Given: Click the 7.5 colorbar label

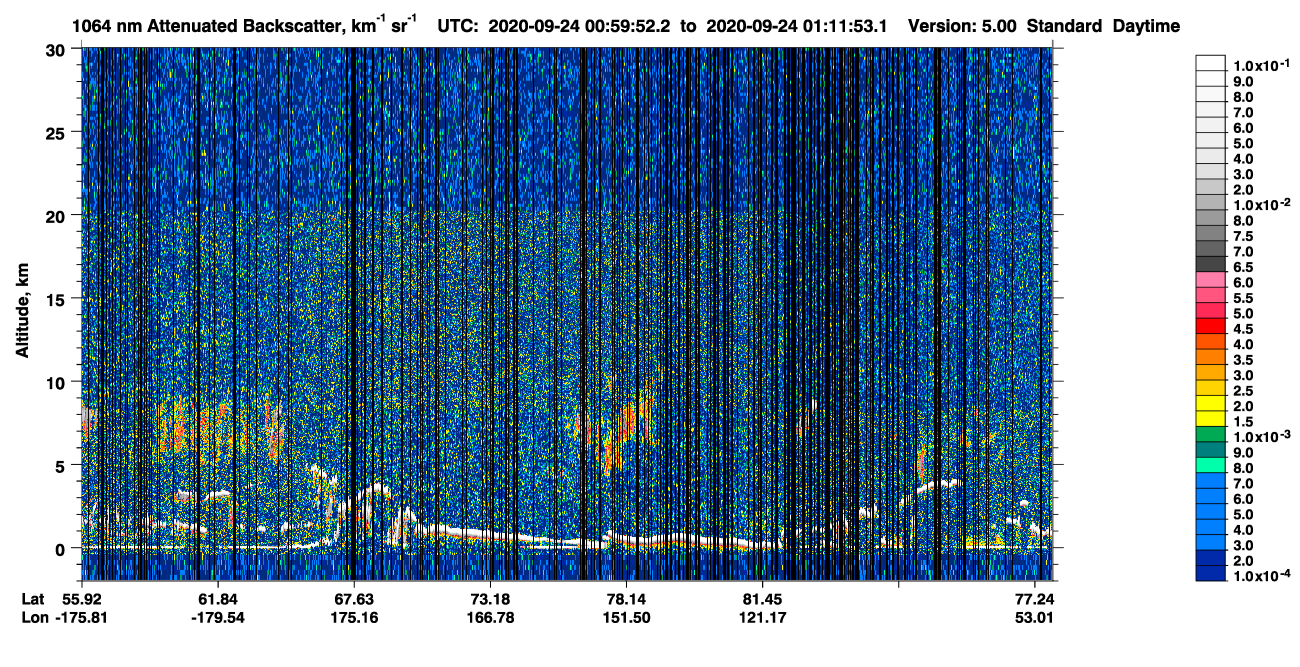Looking at the screenshot, I should click(x=1244, y=236).
